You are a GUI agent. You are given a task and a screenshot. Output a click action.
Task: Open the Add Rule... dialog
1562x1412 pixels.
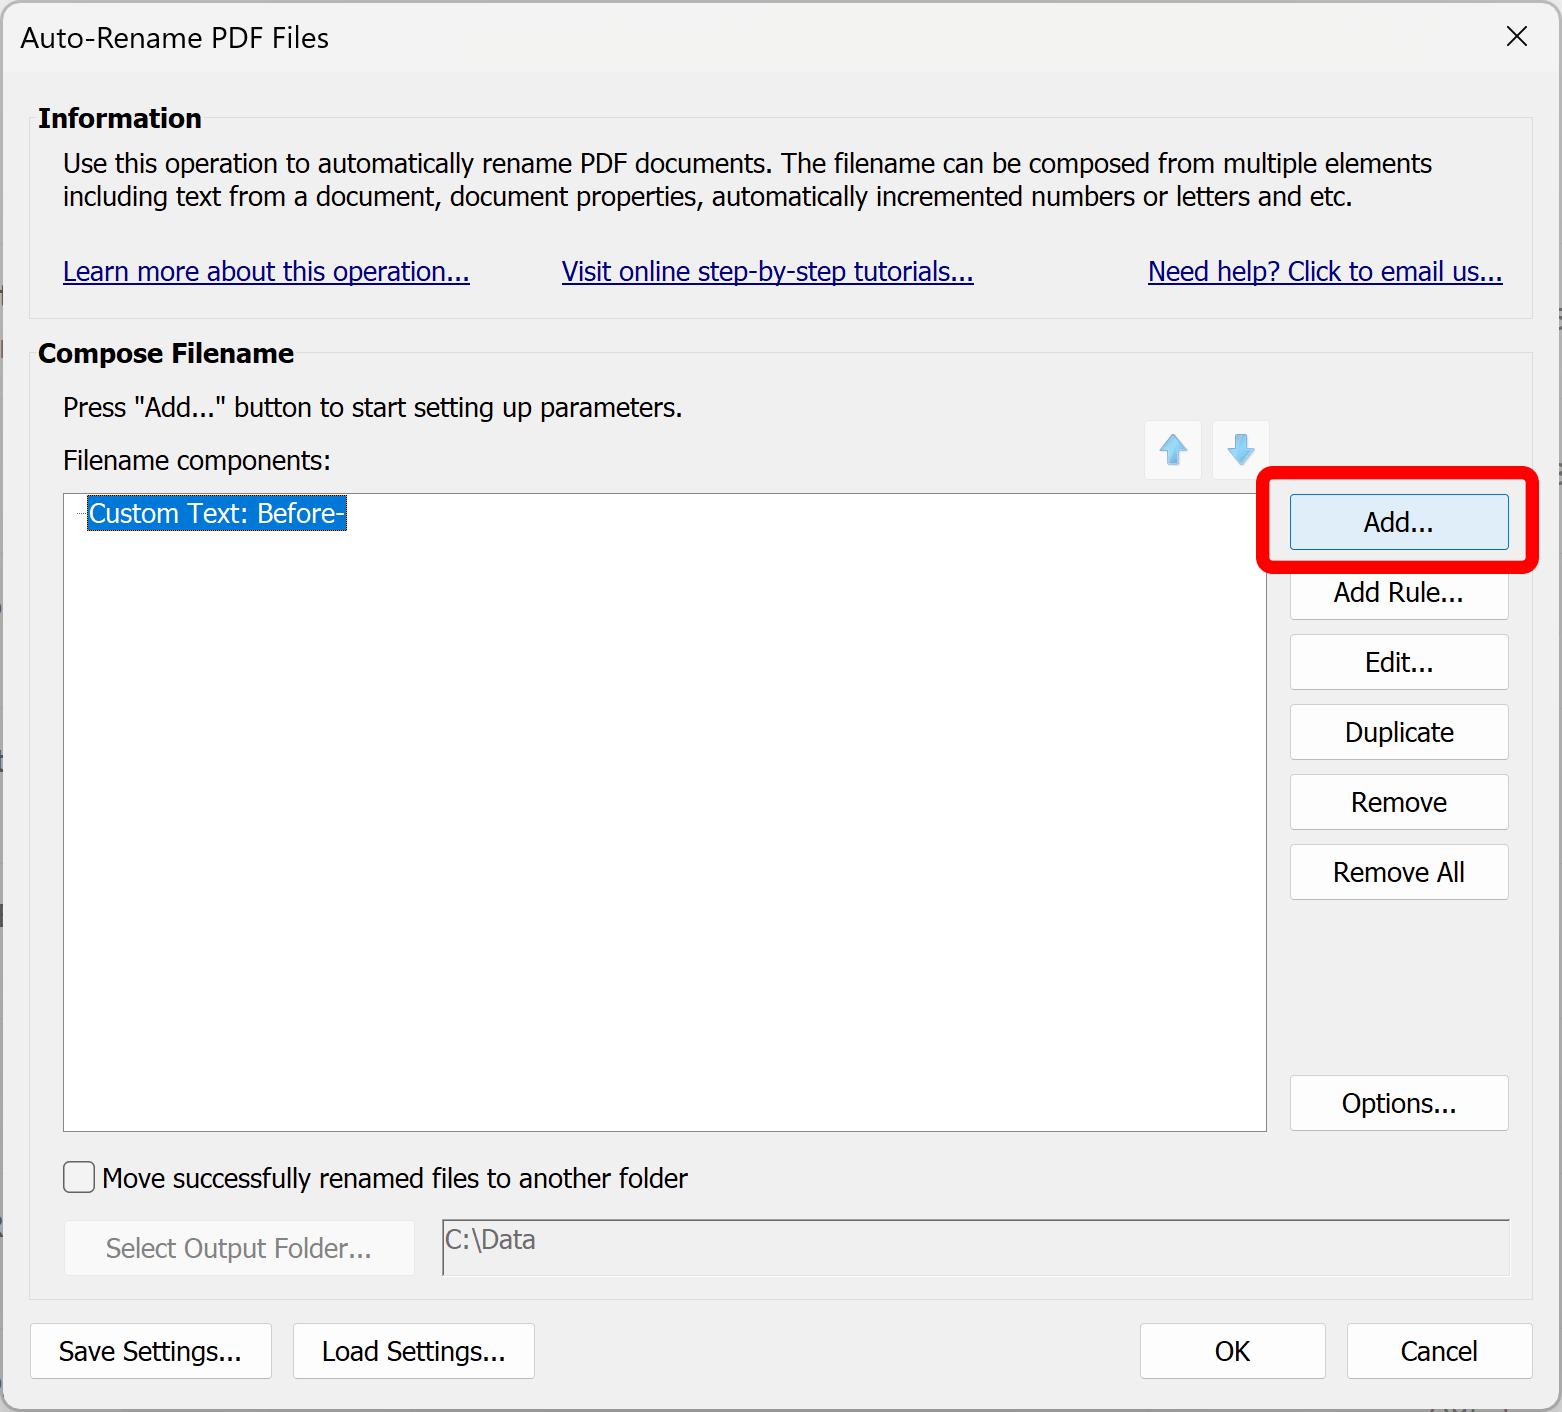(1399, 593)
